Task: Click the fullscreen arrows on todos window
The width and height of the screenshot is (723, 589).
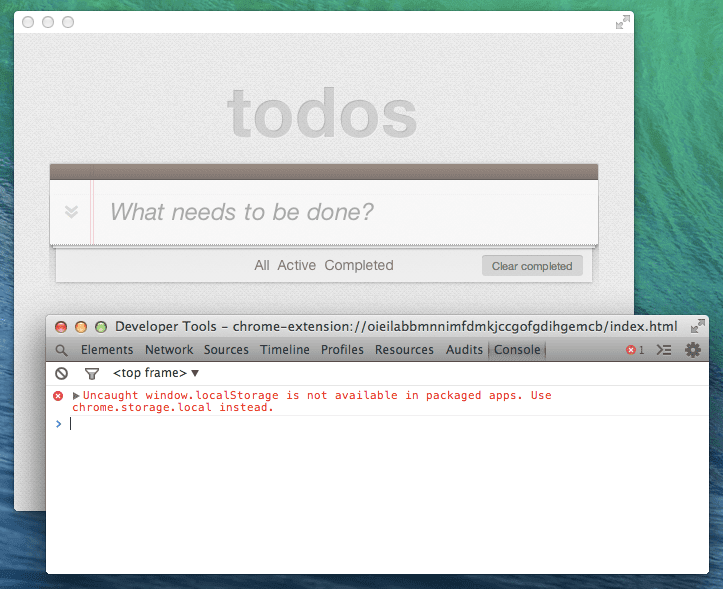Action: (x=623, y=22)
